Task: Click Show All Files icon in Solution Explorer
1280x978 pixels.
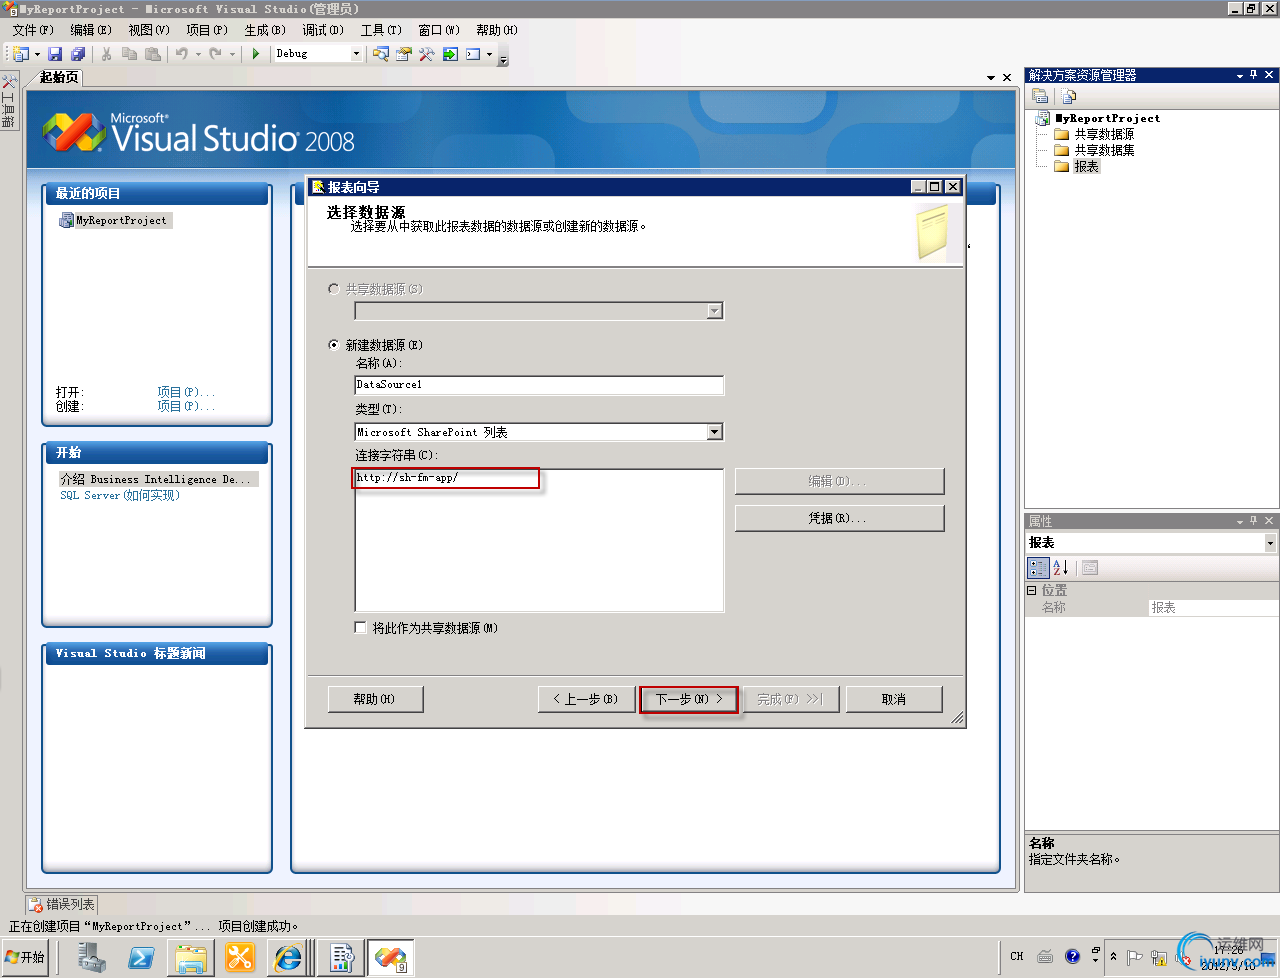Action: click(x=1069, y=96)
